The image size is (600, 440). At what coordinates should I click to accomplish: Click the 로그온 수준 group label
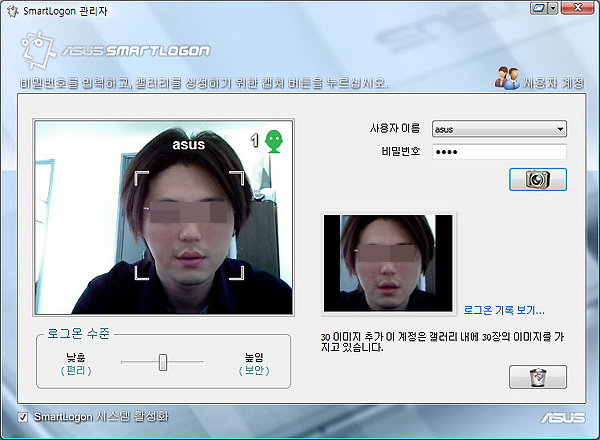[78, 334]
